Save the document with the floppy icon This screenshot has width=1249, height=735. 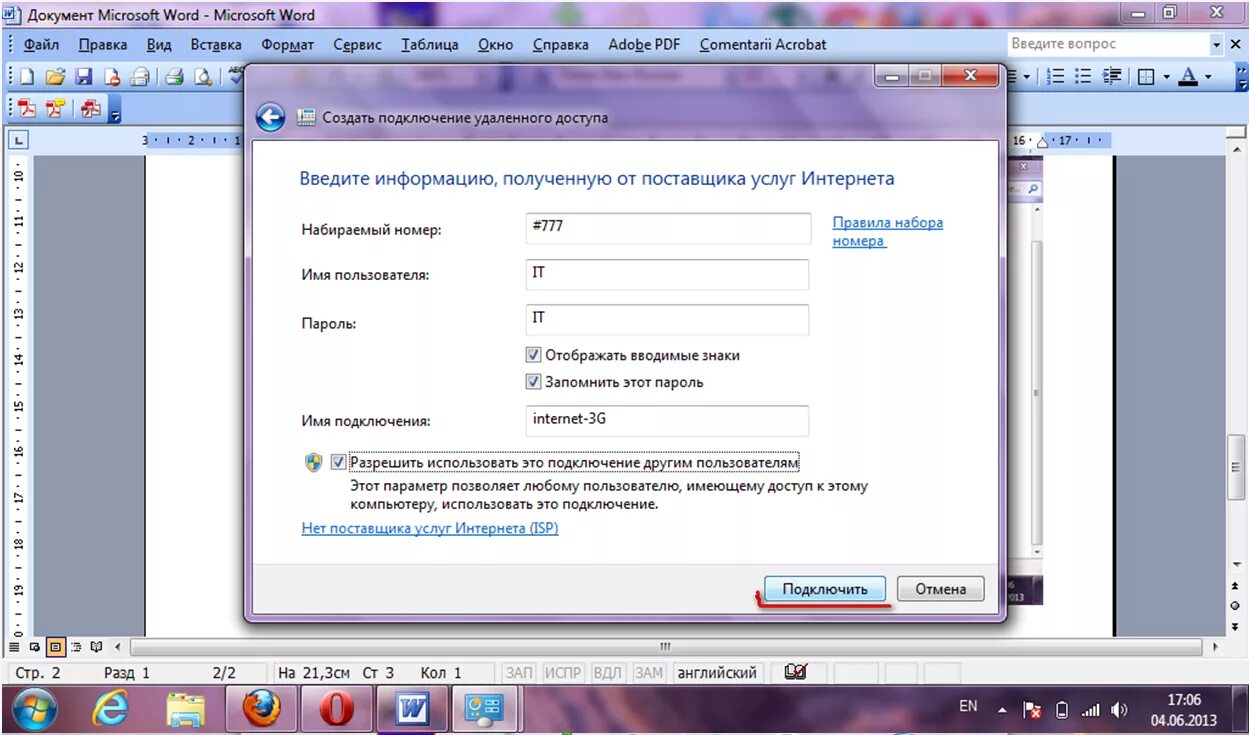coord(84,77)
